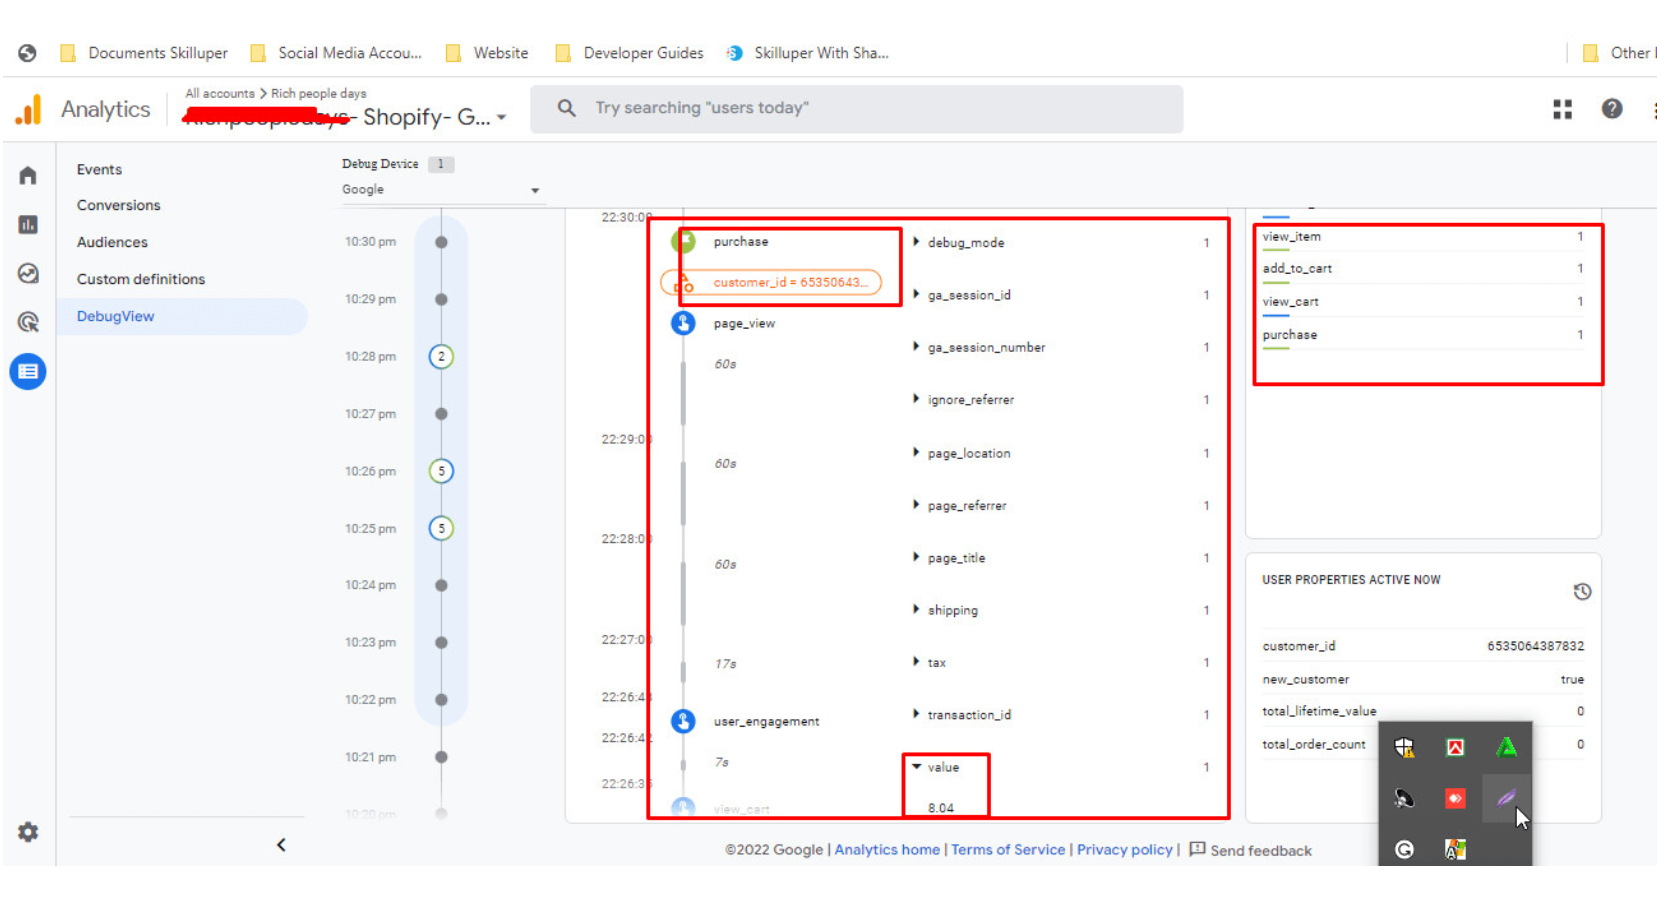Screen dimensions: 1657x901
Task: Click history icon in User Properties panel
Action: [1581, 592]
